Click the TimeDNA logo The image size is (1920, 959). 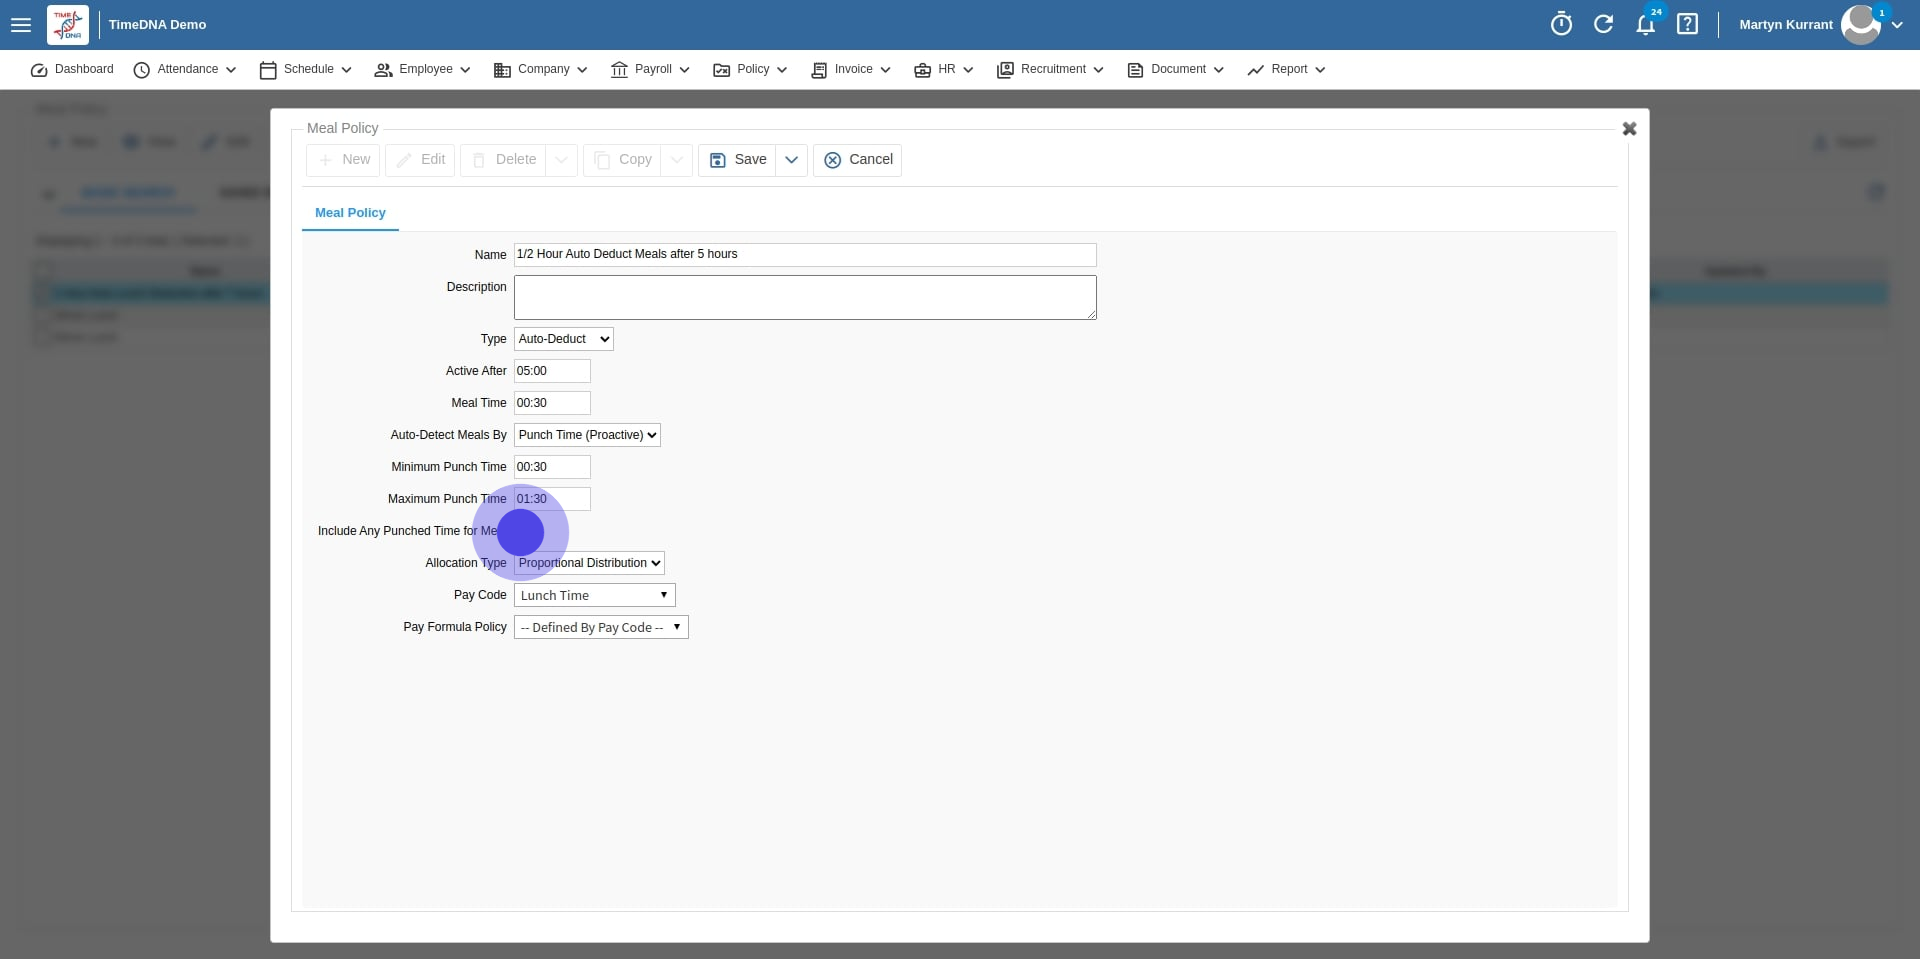[68, 25]
